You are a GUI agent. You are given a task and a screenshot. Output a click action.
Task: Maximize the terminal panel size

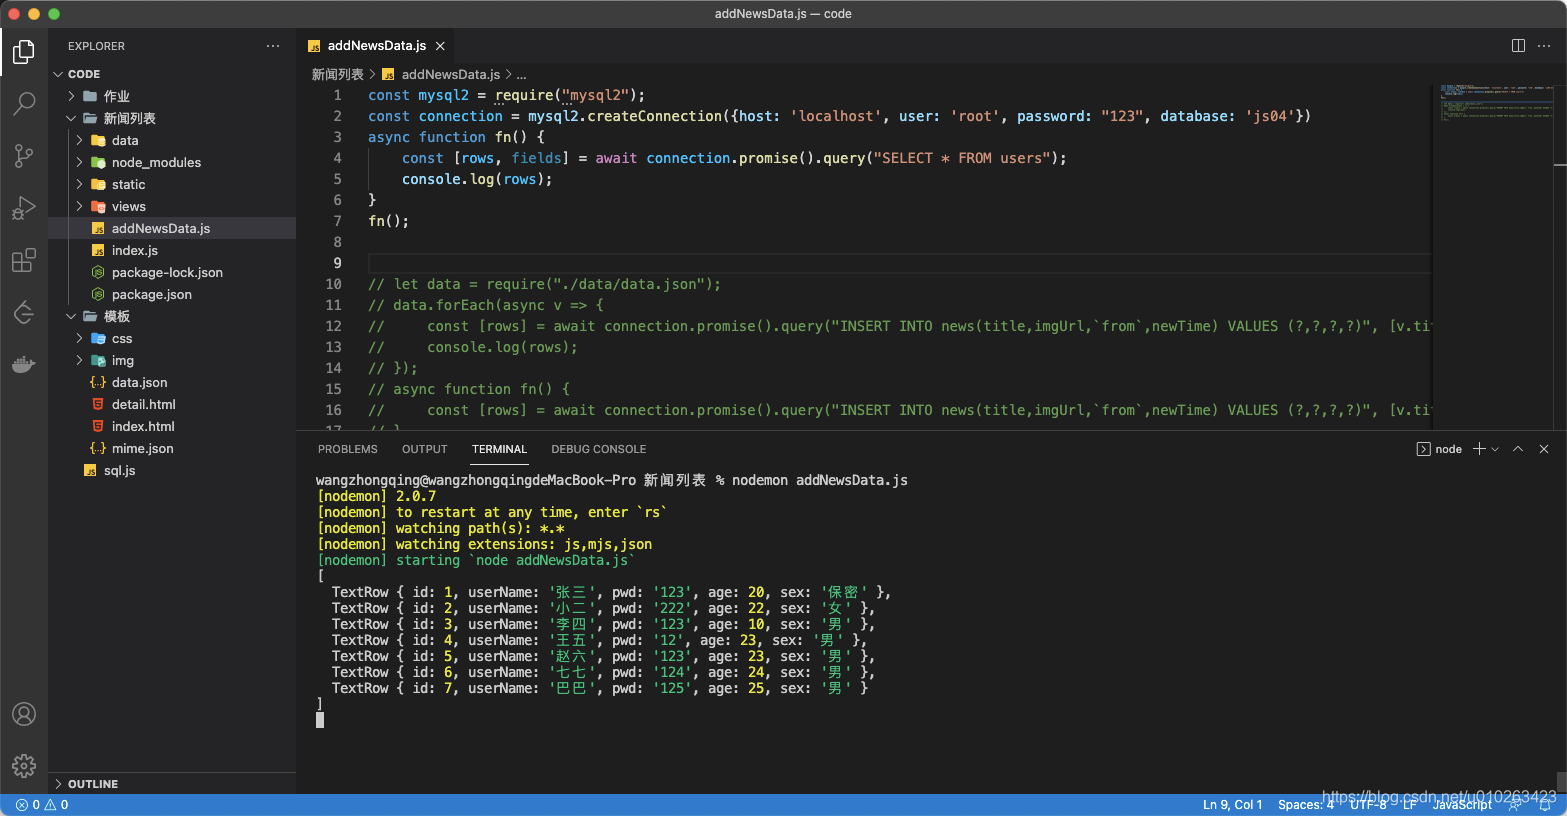tap(1518, 449)
